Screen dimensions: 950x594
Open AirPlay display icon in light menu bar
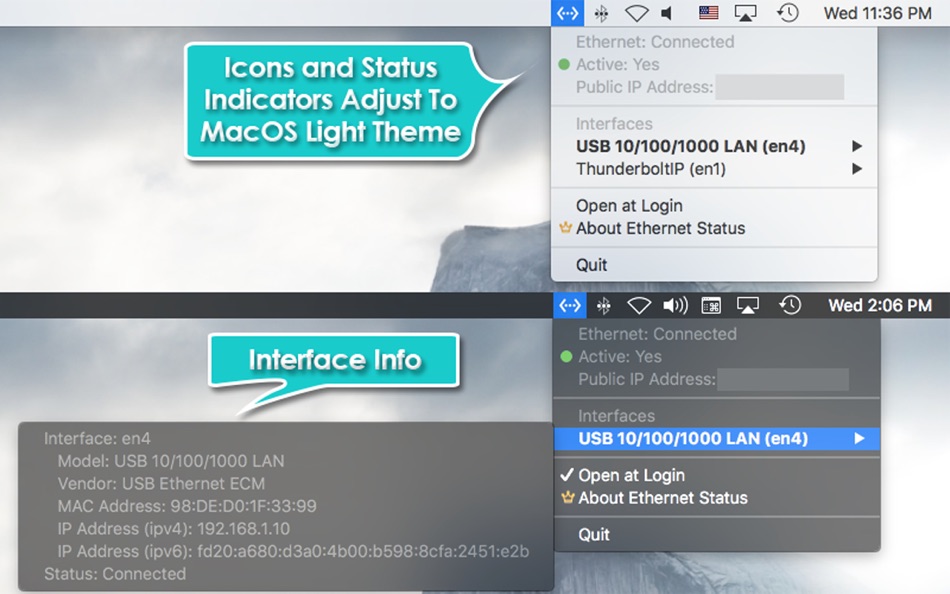pos(745,13)
